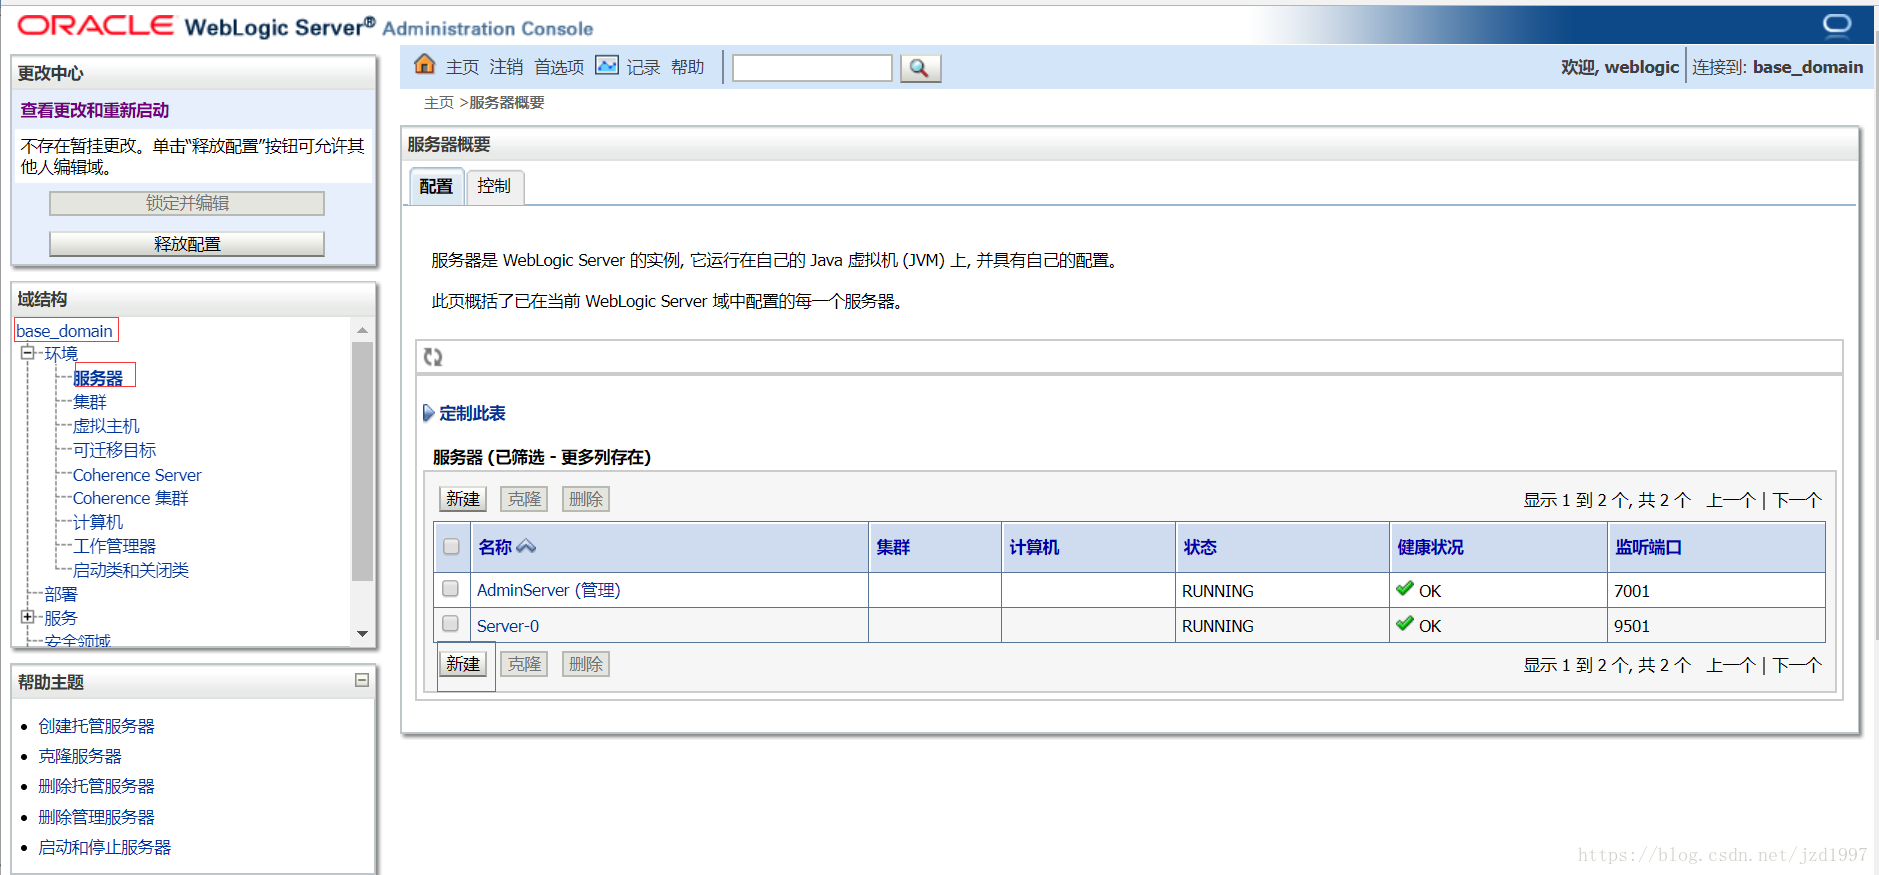The image size is (1879, 875).
Task: Click the 7001 port cell
Action: [x=1716, y=591]
